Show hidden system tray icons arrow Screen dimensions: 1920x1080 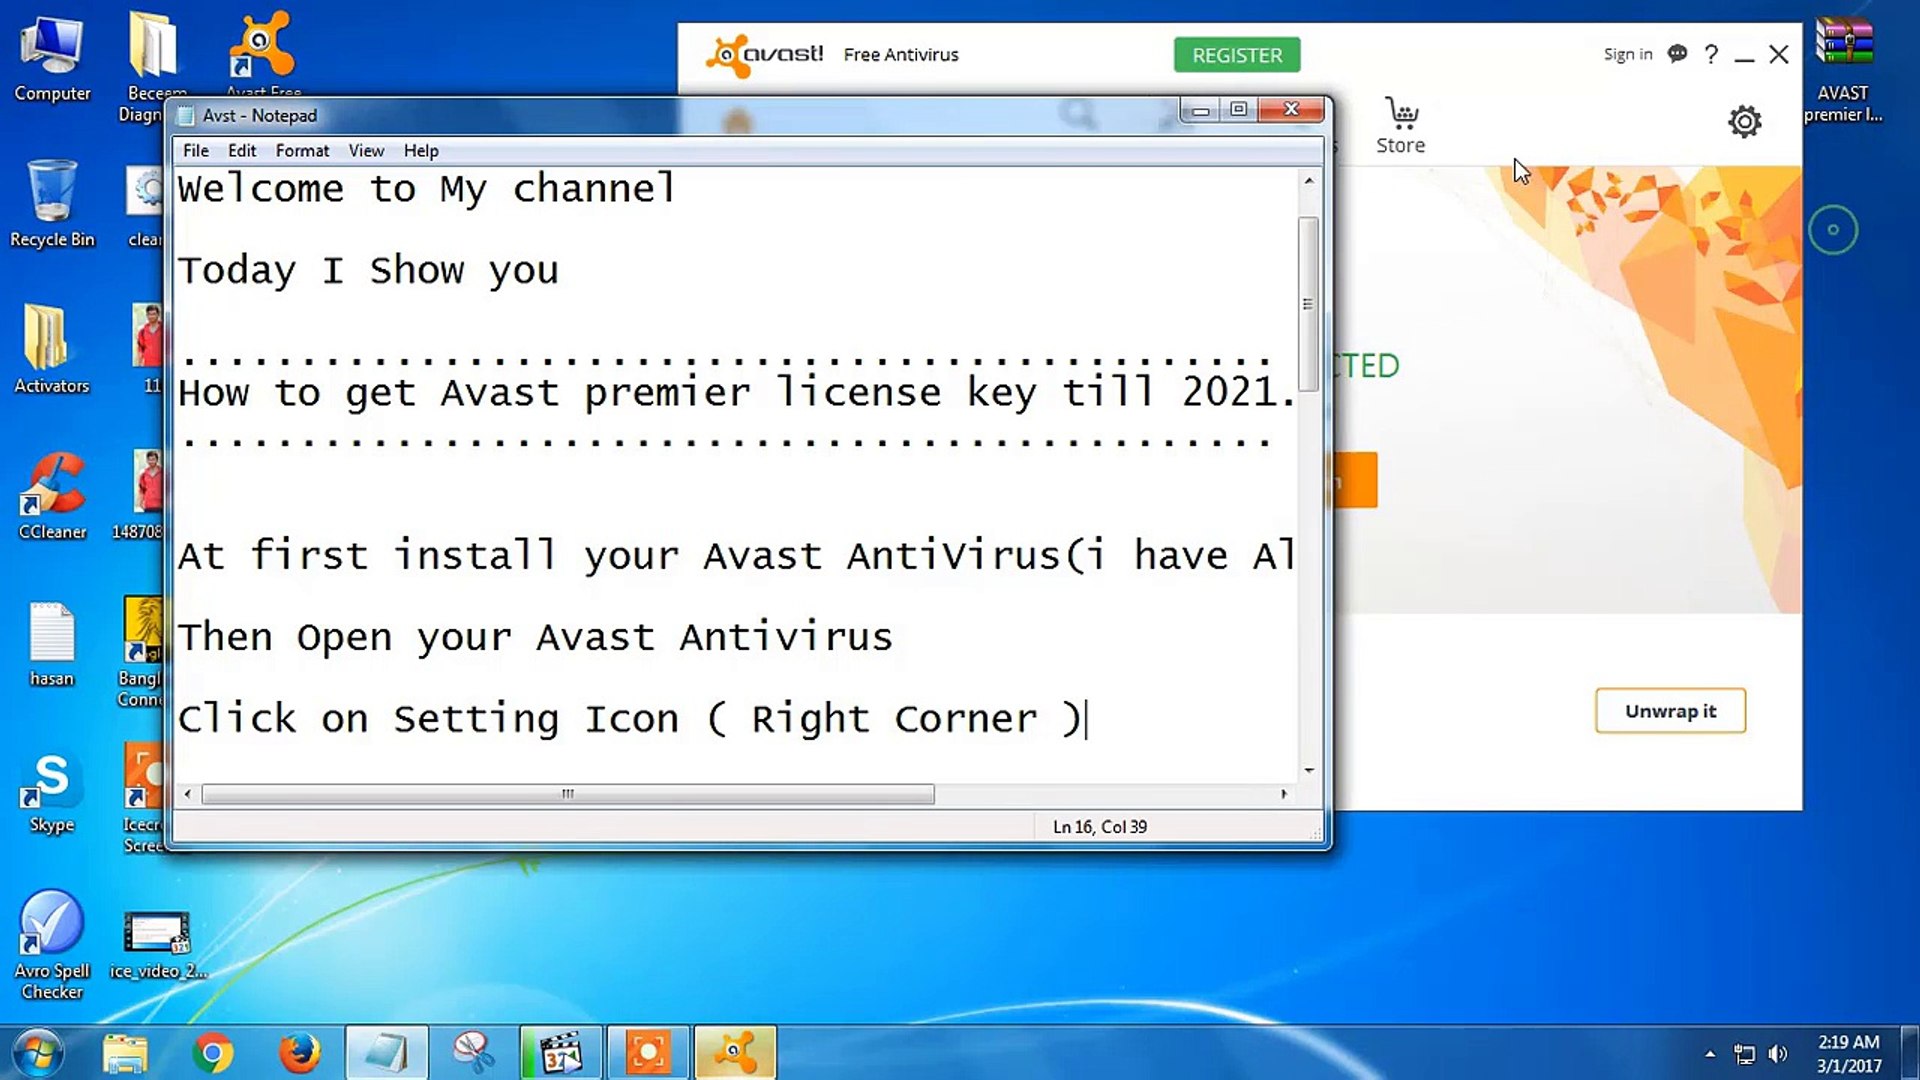point(1710,1054)
